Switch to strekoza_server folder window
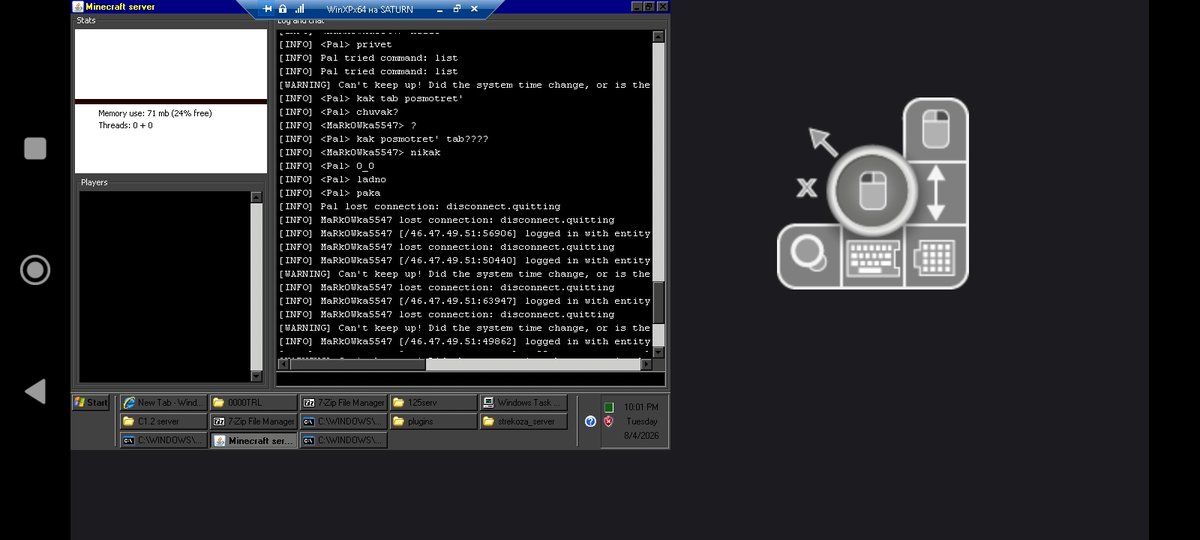 click(x=523, y=421)
